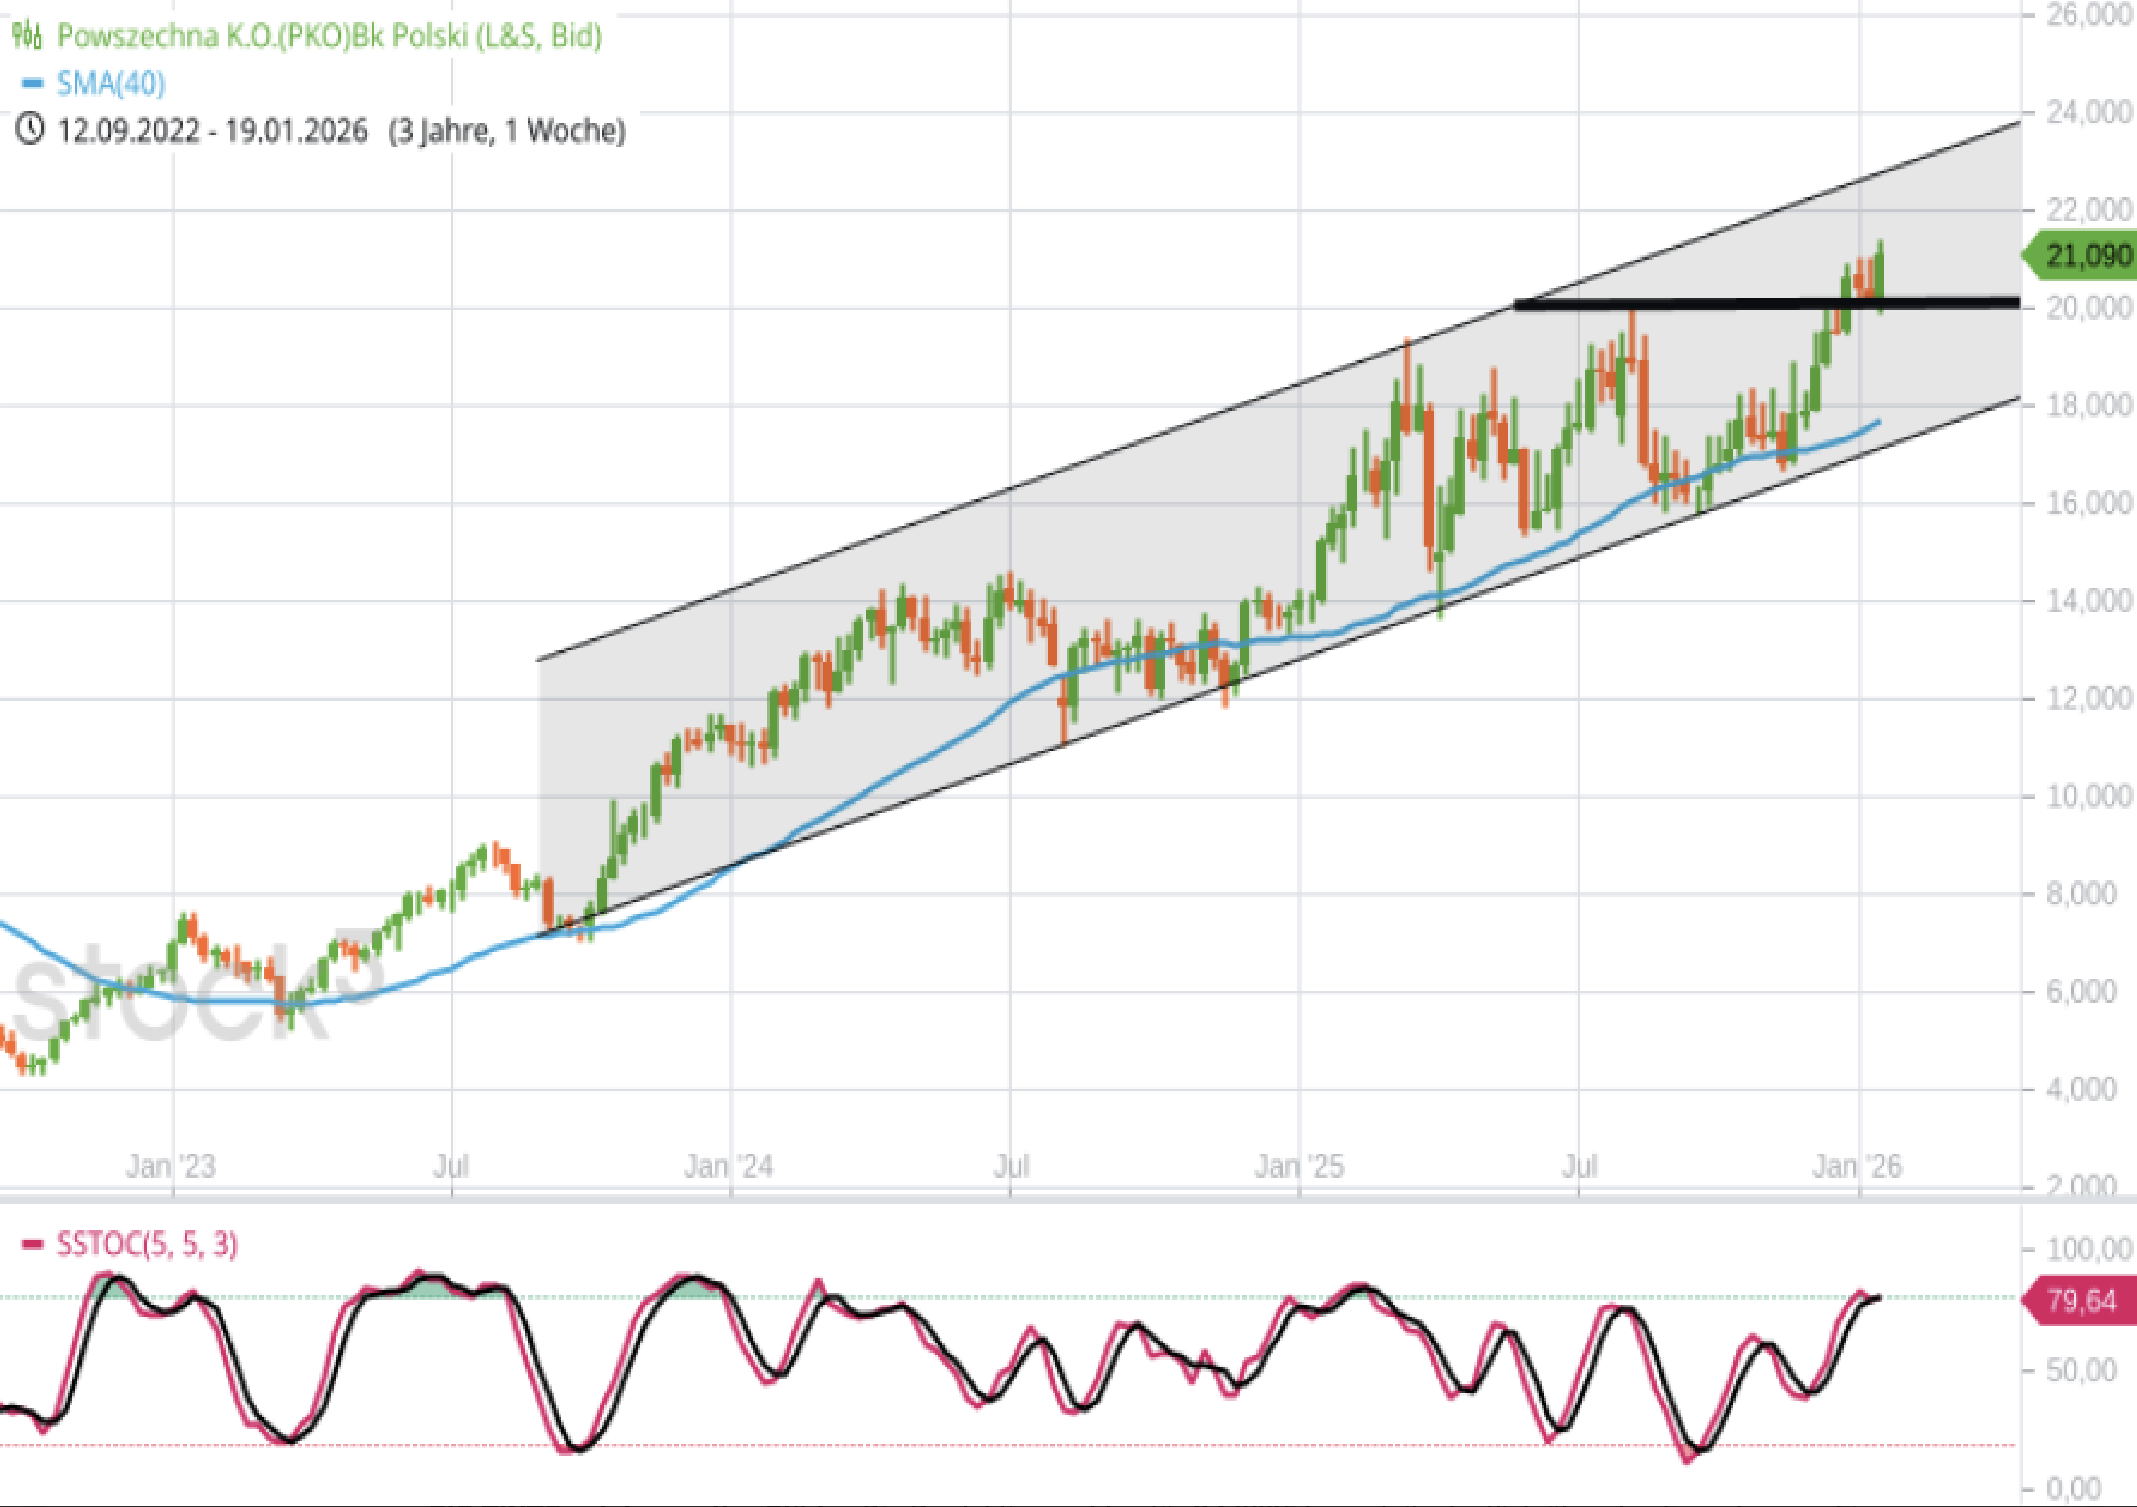This screenshot has height=1507, width=2137.
Task: Click the clock icon next to the date range
Action: click(x=31, y=128)
